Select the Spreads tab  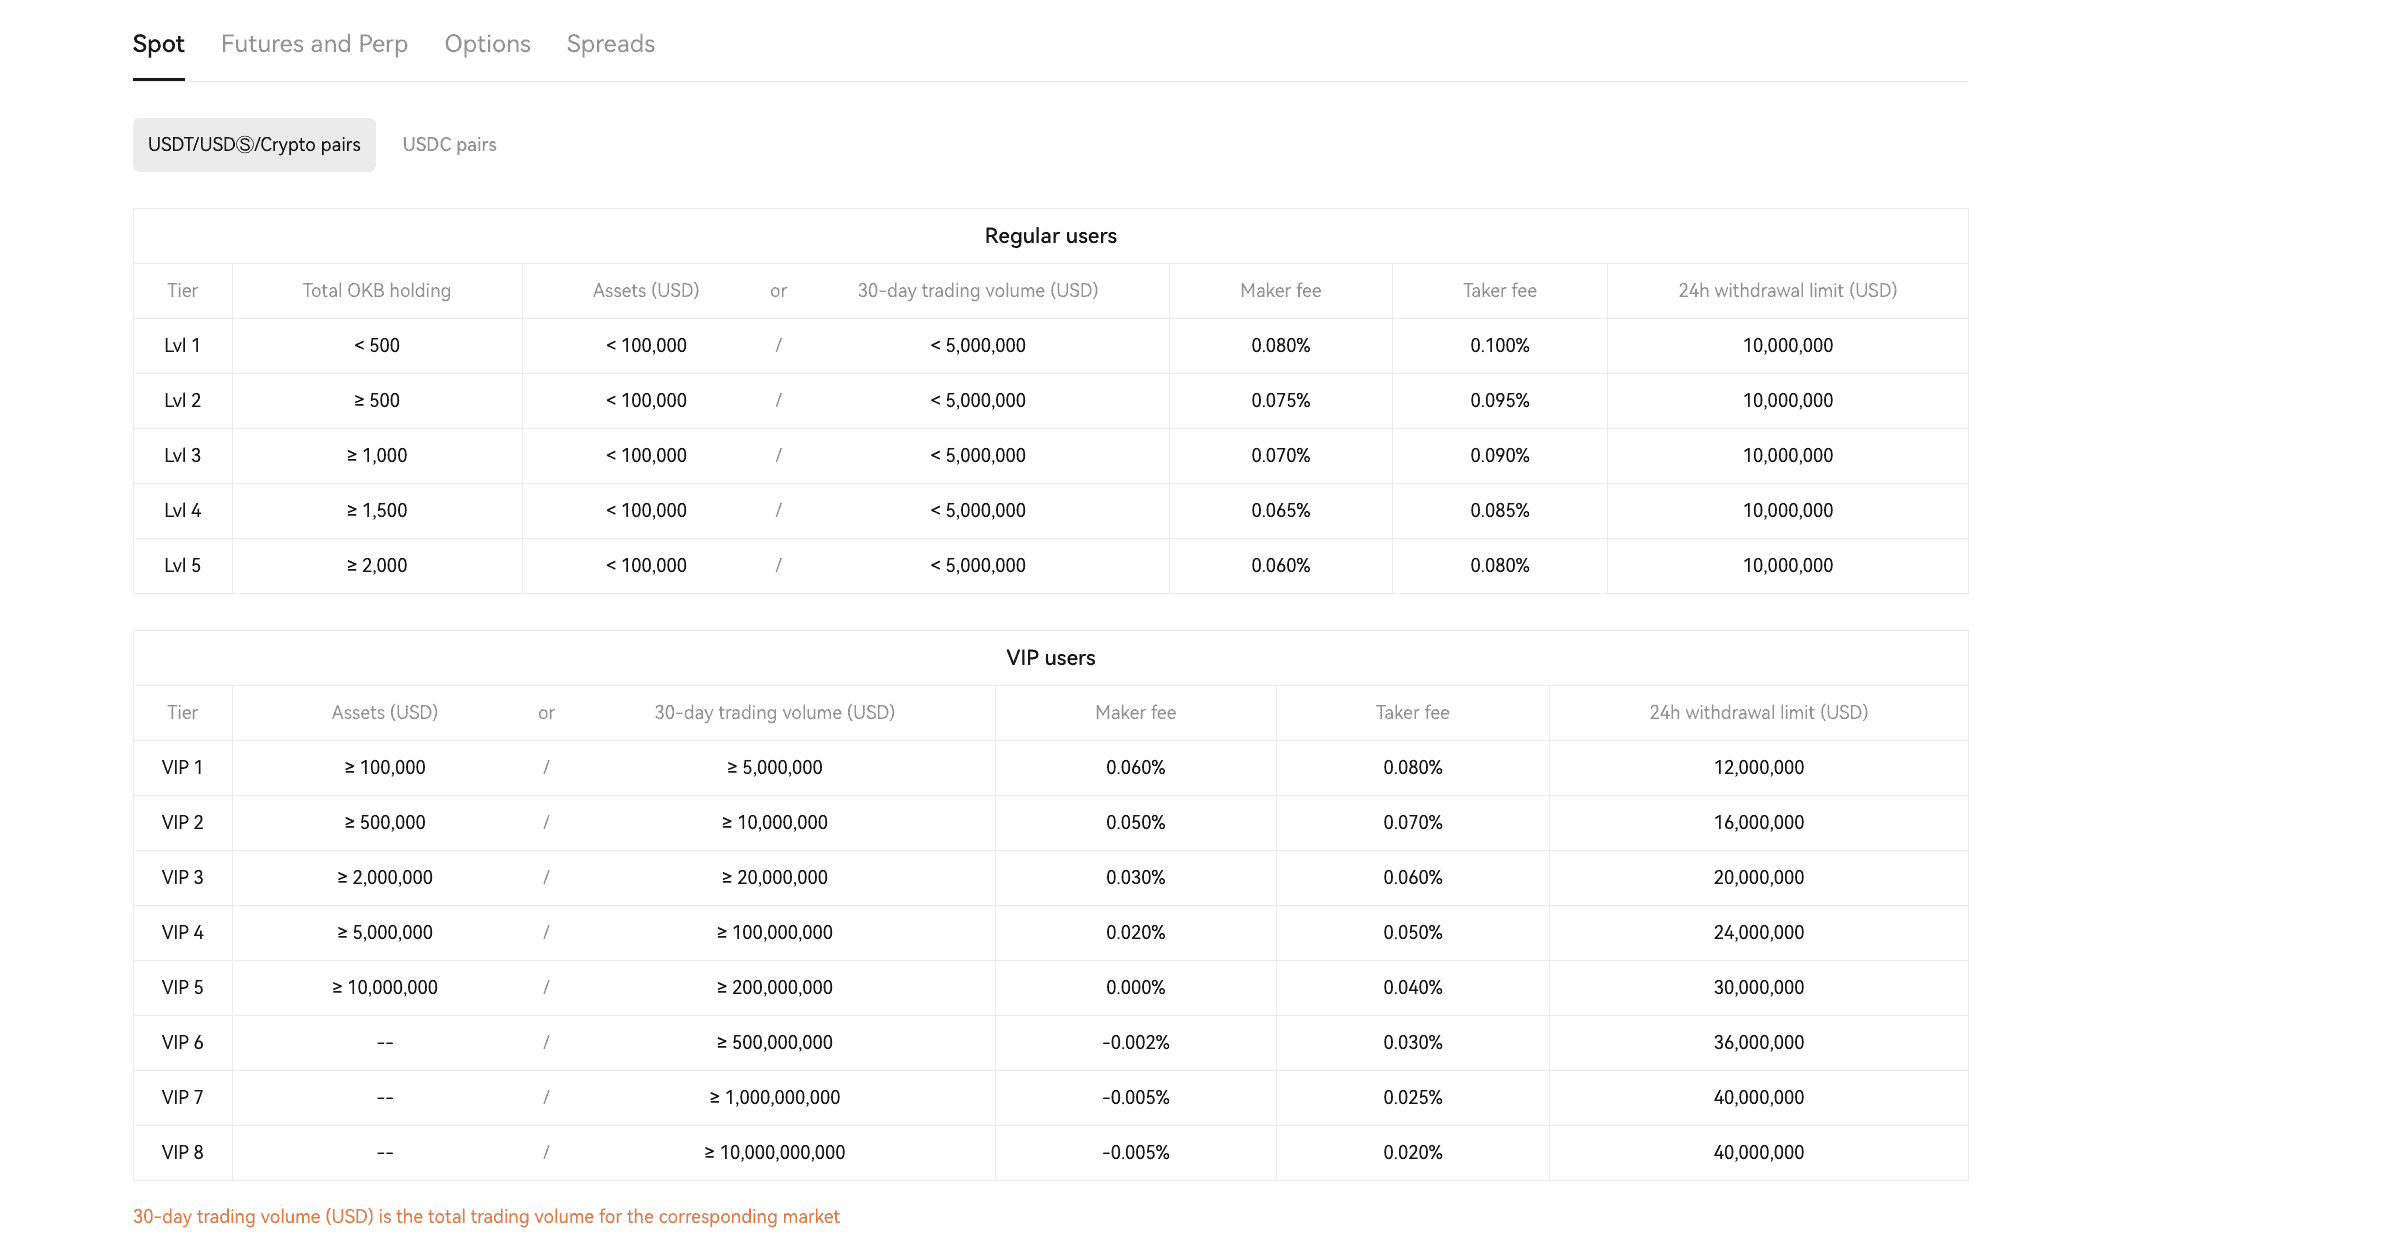pyautogui.click(x=610, y=44)
